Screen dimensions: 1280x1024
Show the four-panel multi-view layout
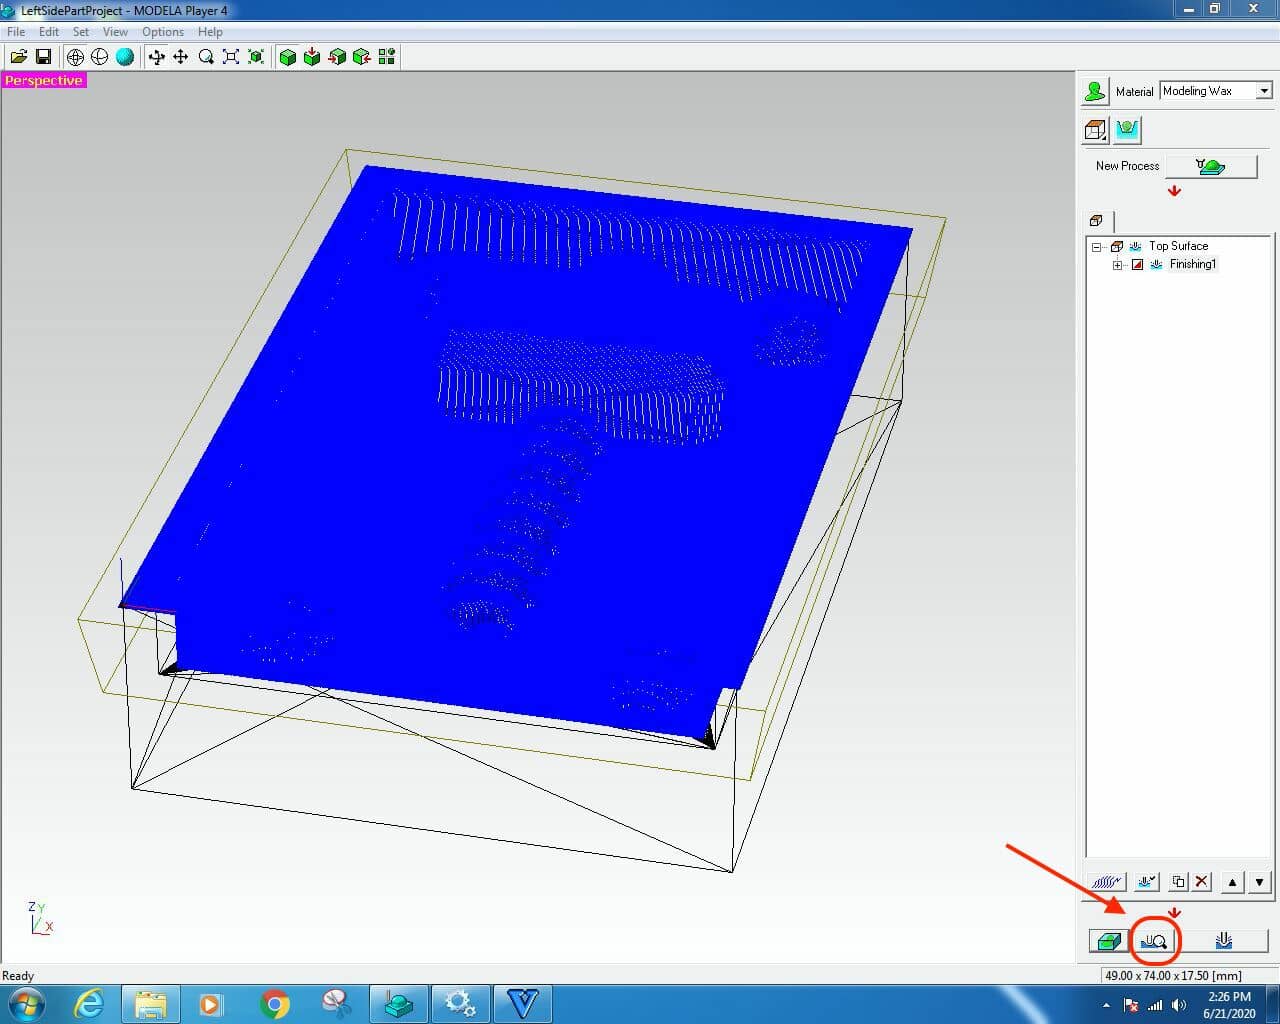[387, 57]
